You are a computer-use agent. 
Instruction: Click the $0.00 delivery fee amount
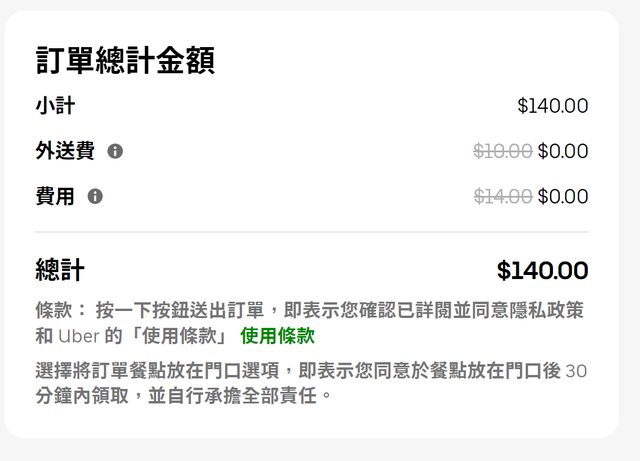pos(563,152)
